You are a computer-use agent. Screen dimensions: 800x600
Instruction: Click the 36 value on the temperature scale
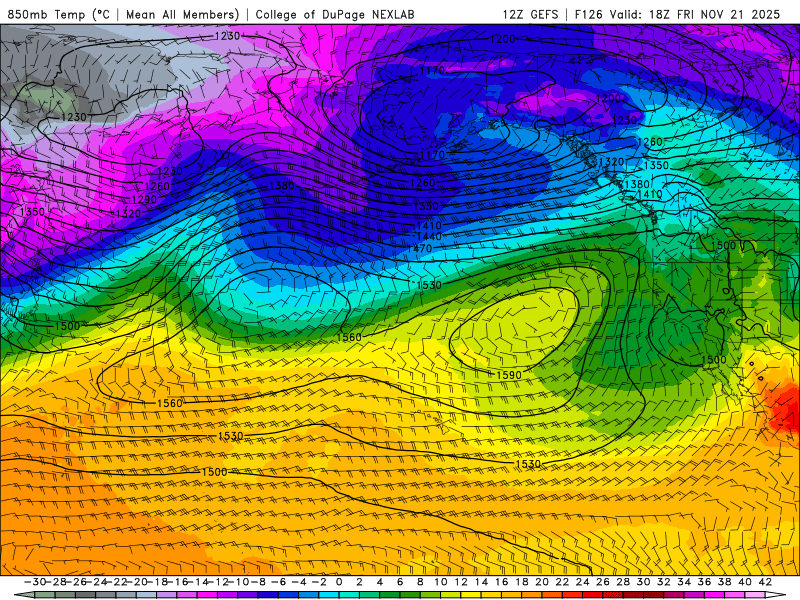click(x=704, y=582)
